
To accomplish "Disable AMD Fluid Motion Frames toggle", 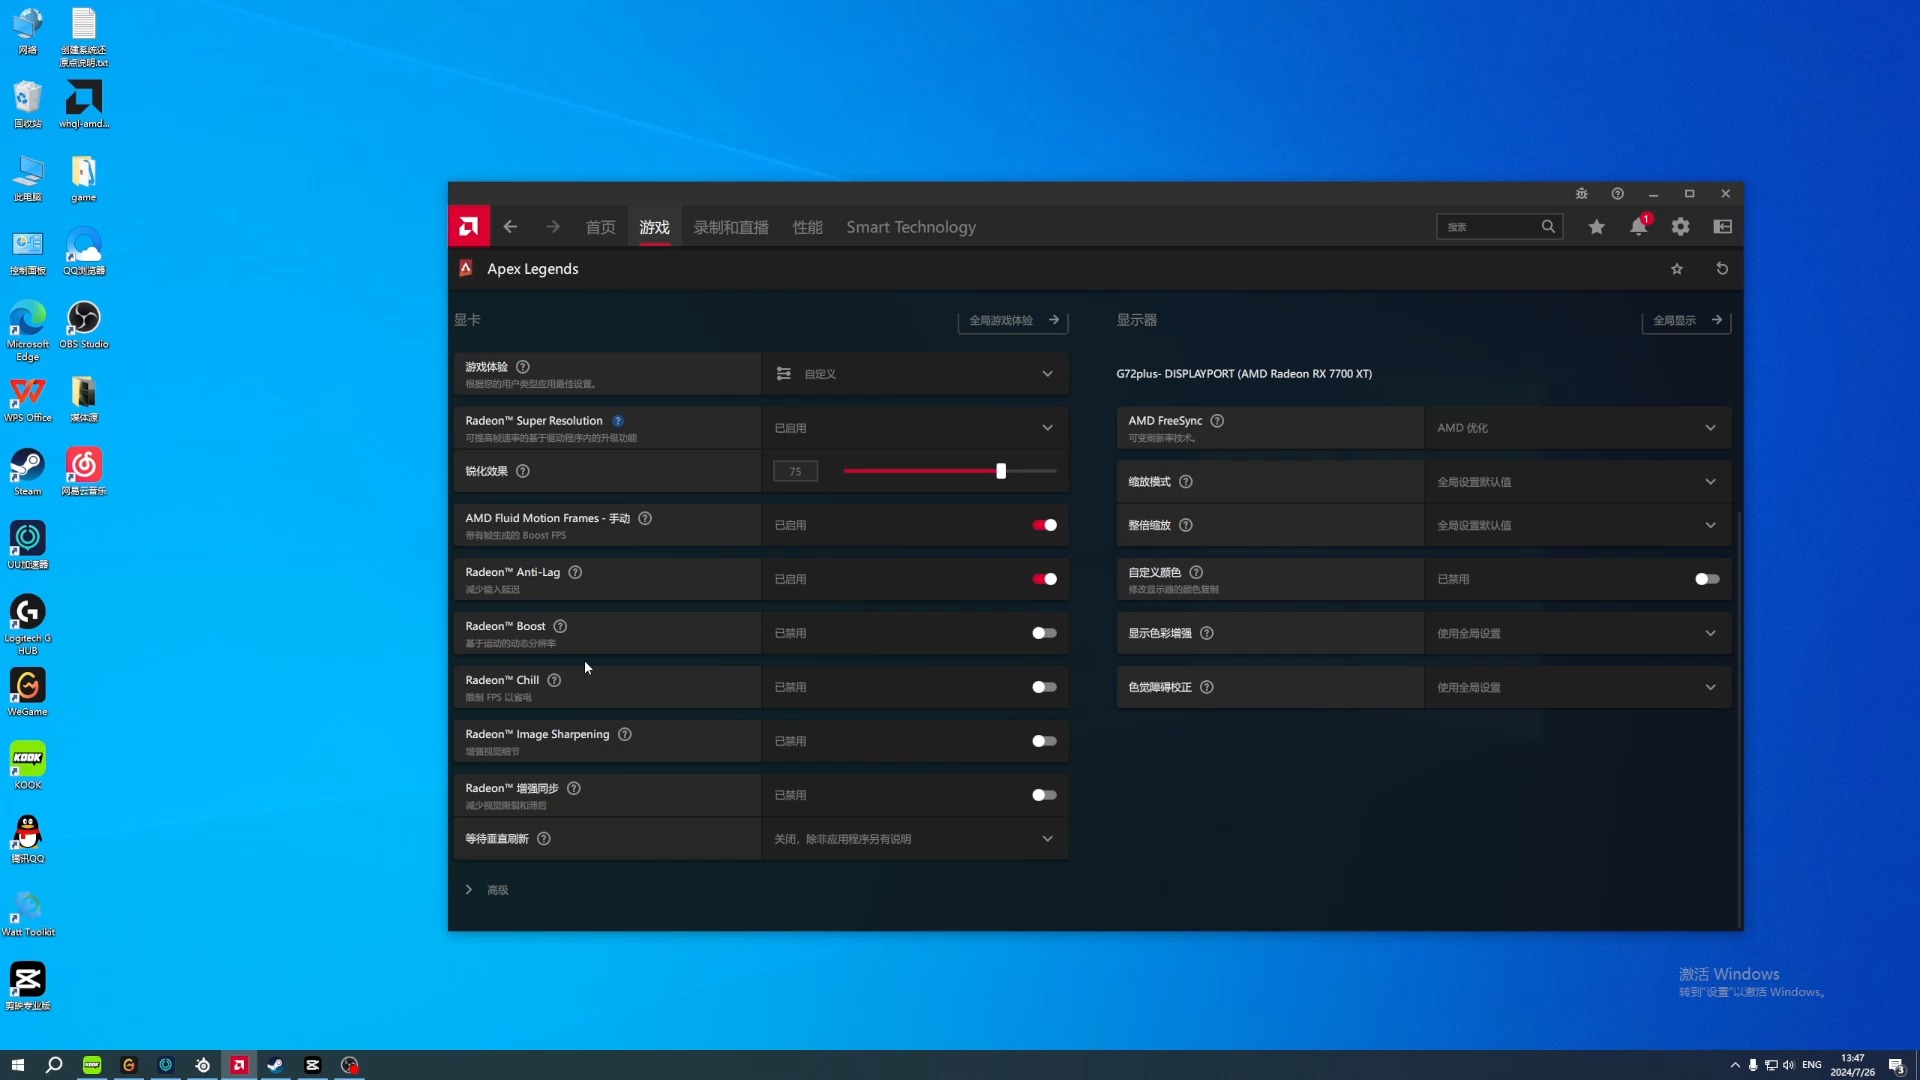I will point(1044,525).
